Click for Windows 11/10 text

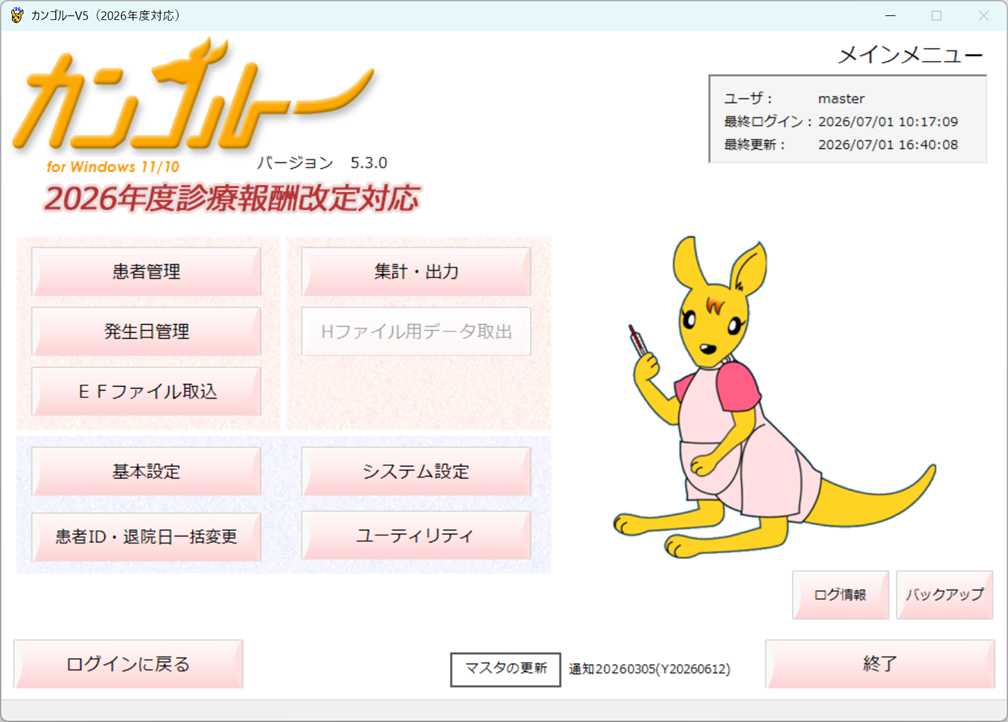tap(112, 167)
